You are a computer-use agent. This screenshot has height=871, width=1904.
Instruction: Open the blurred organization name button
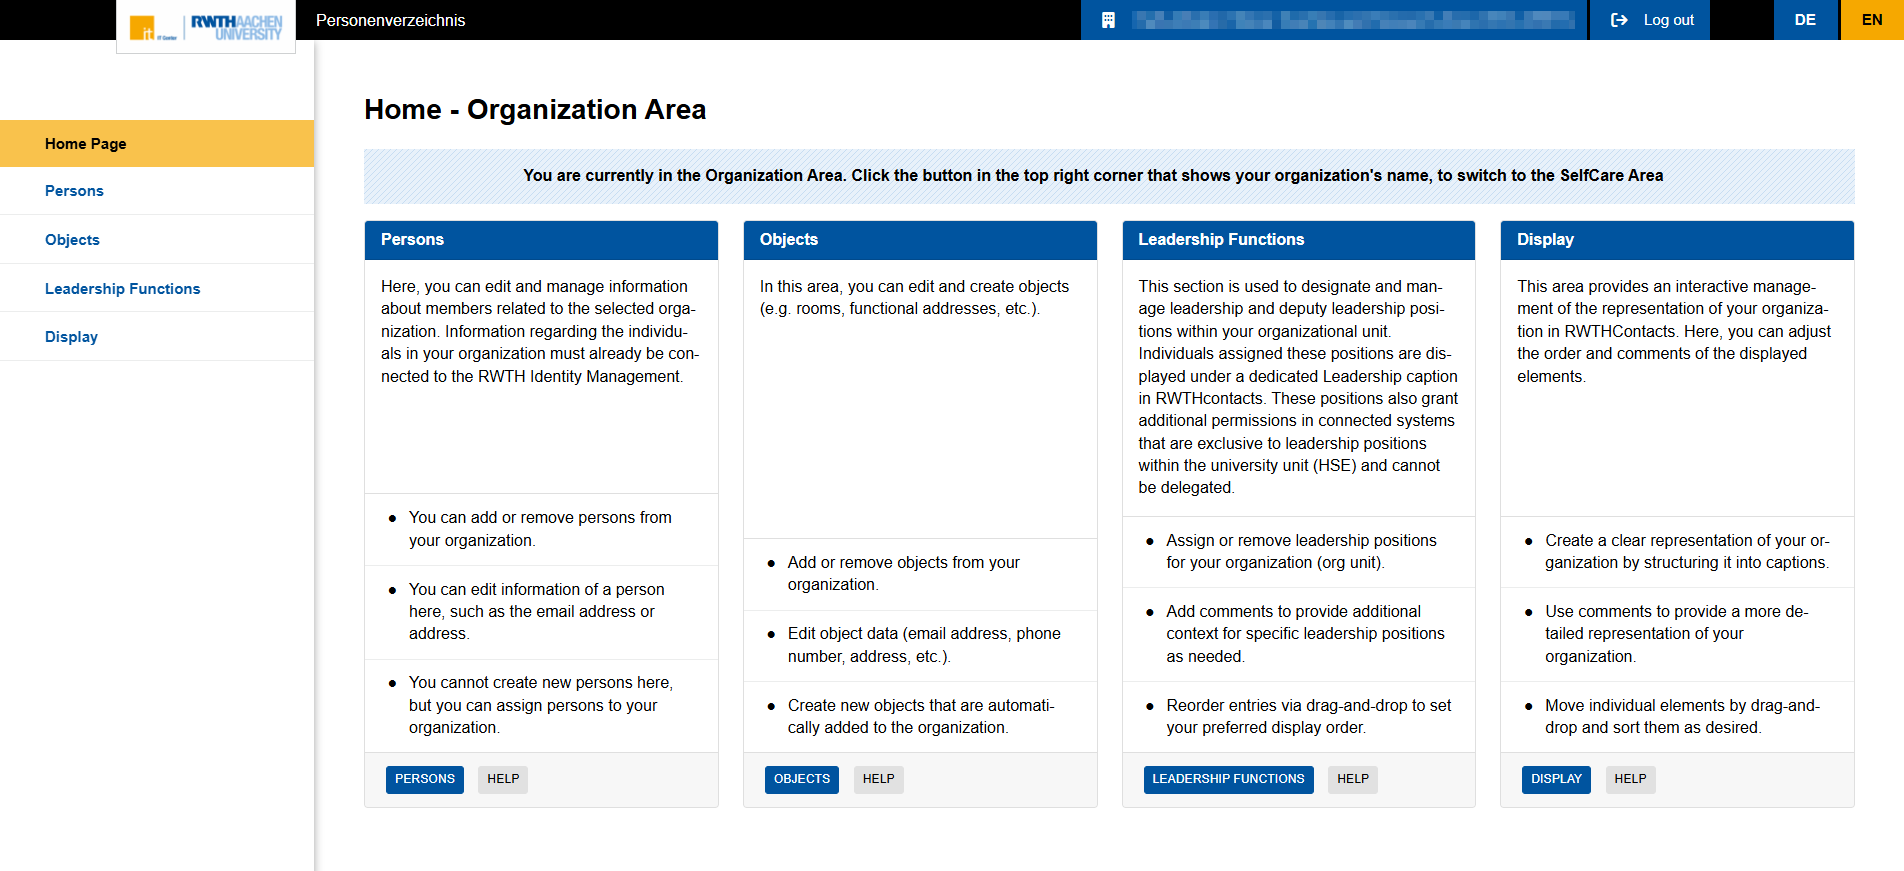point(1334,20)
